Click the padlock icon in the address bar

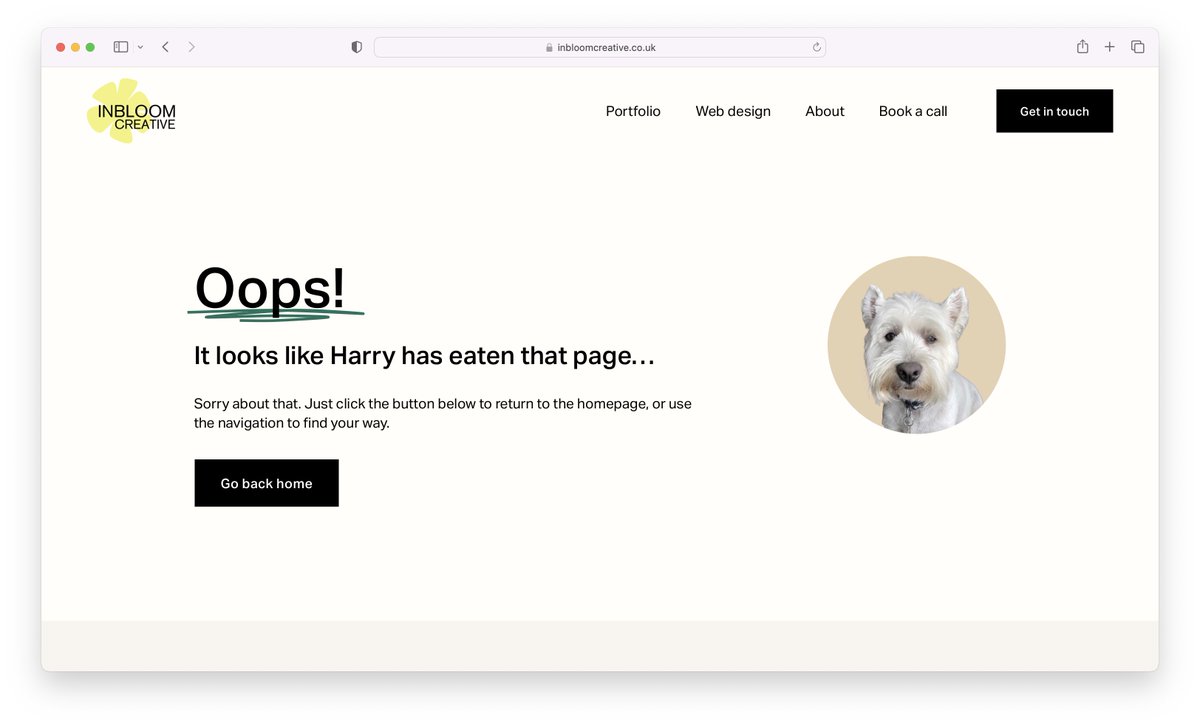point(547,46)
